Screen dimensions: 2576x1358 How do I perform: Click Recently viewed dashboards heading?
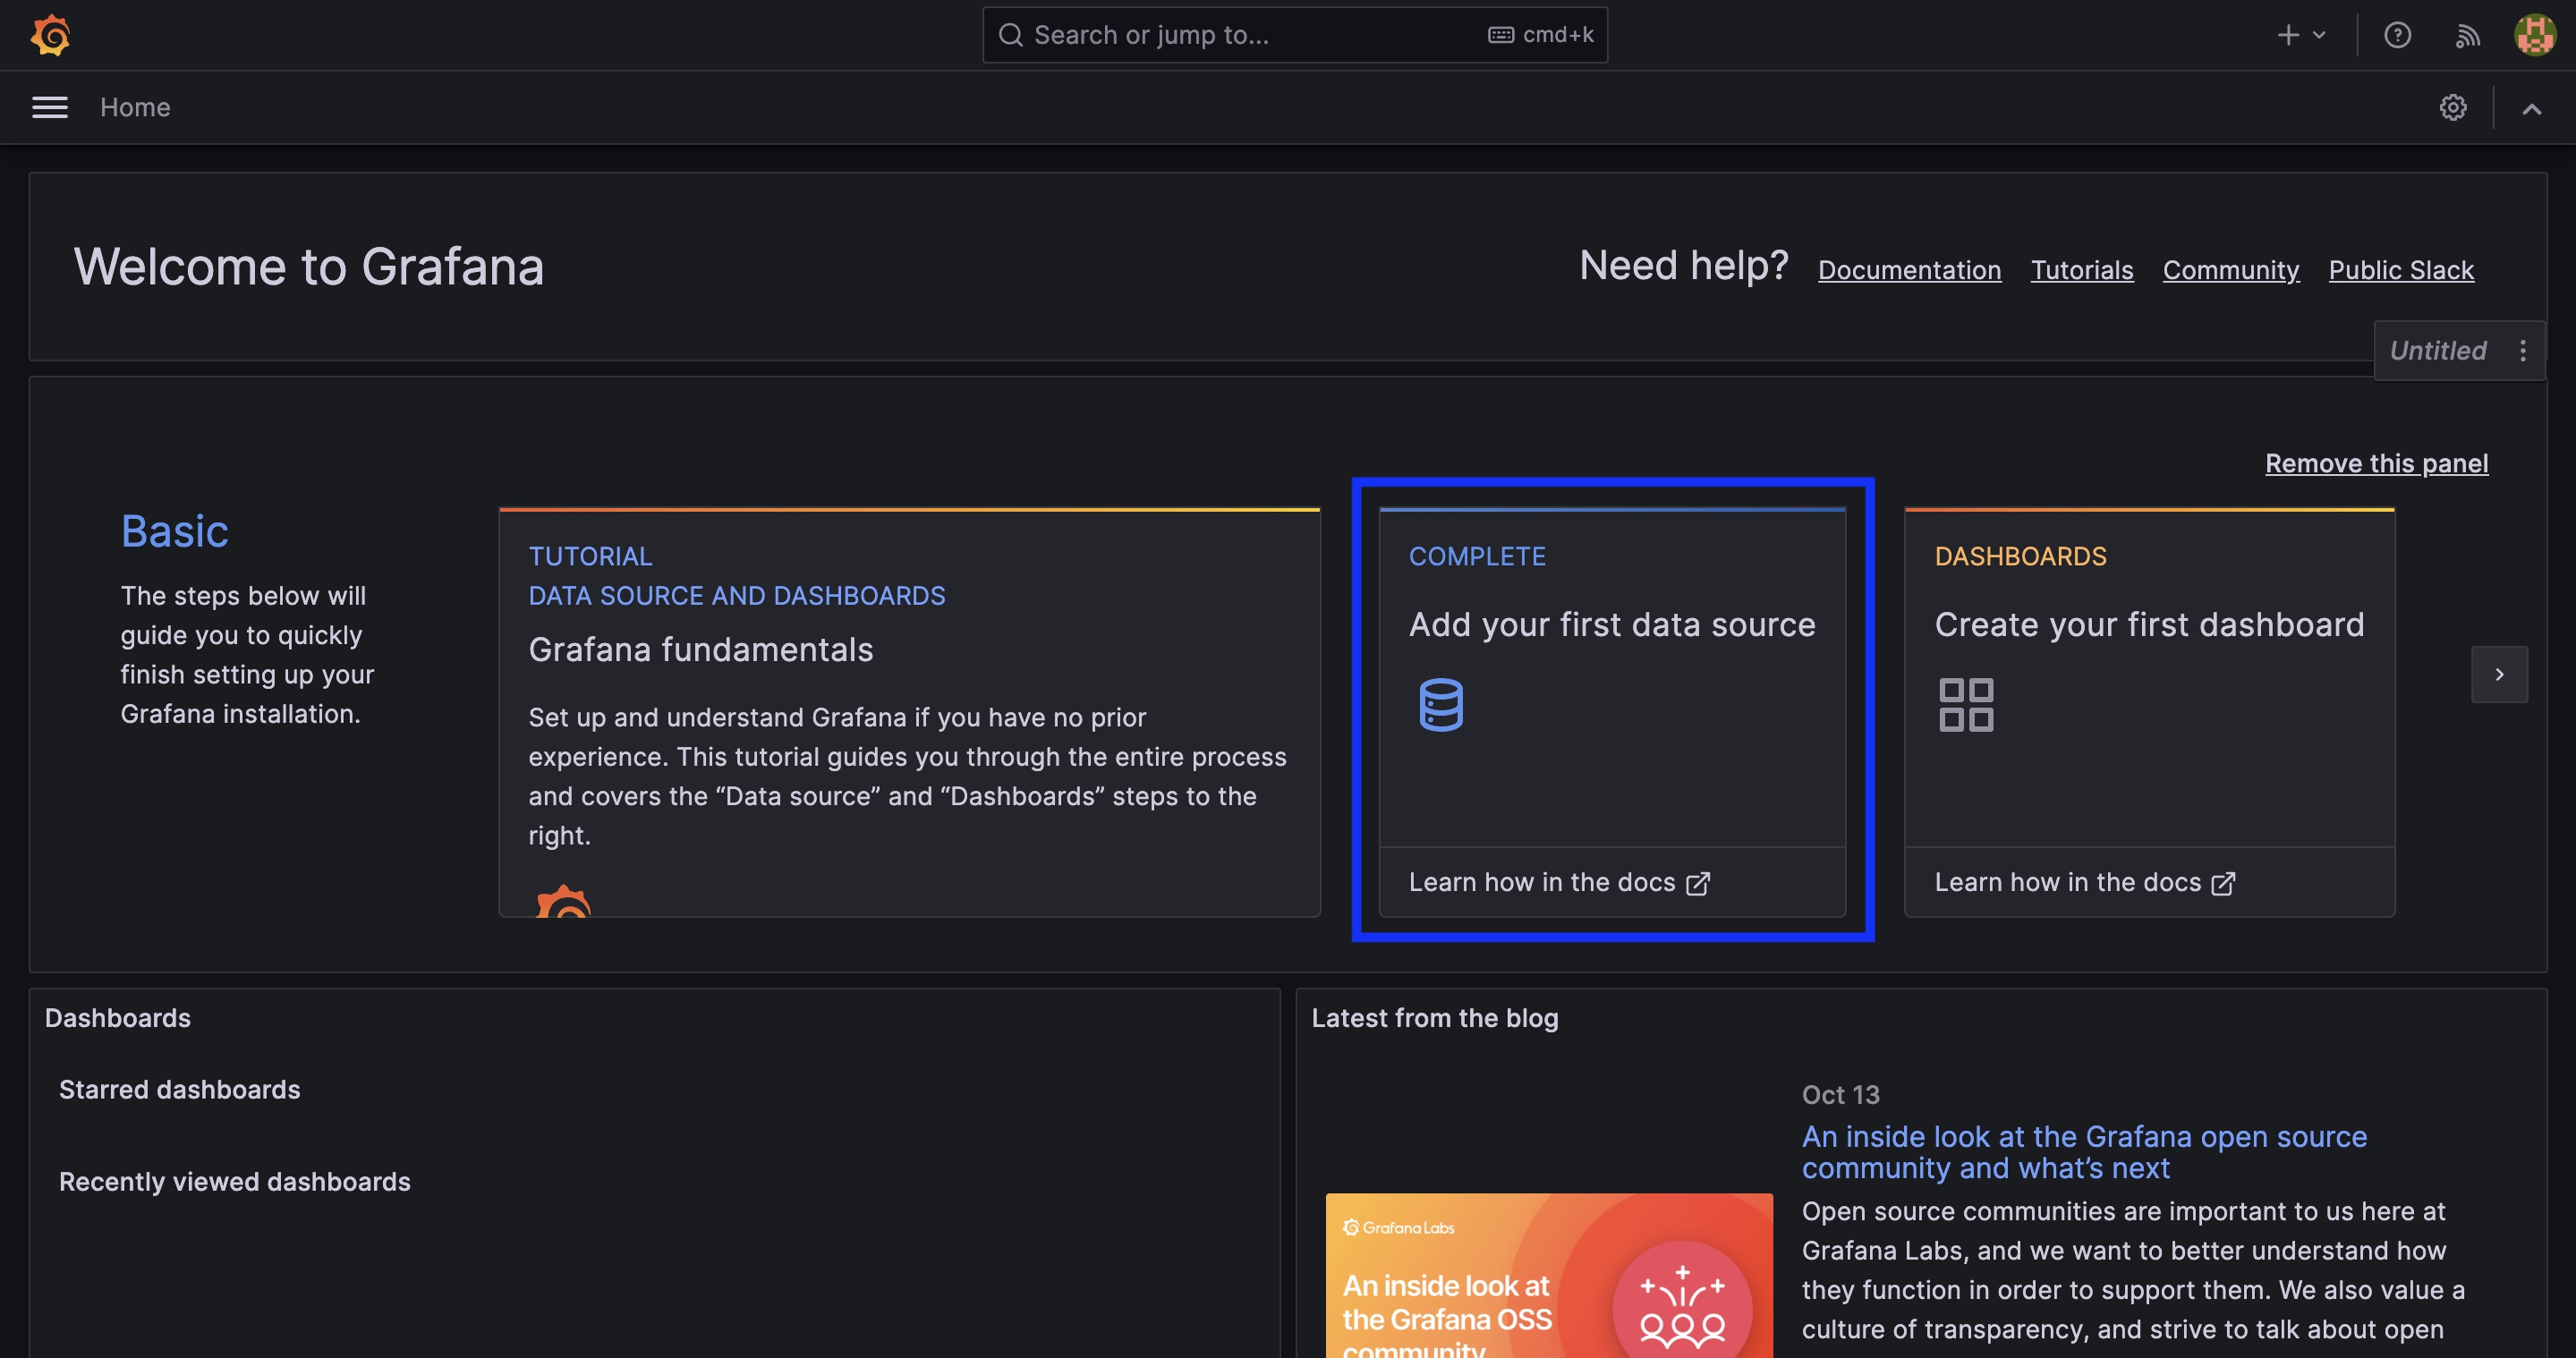pos(235,1181)
